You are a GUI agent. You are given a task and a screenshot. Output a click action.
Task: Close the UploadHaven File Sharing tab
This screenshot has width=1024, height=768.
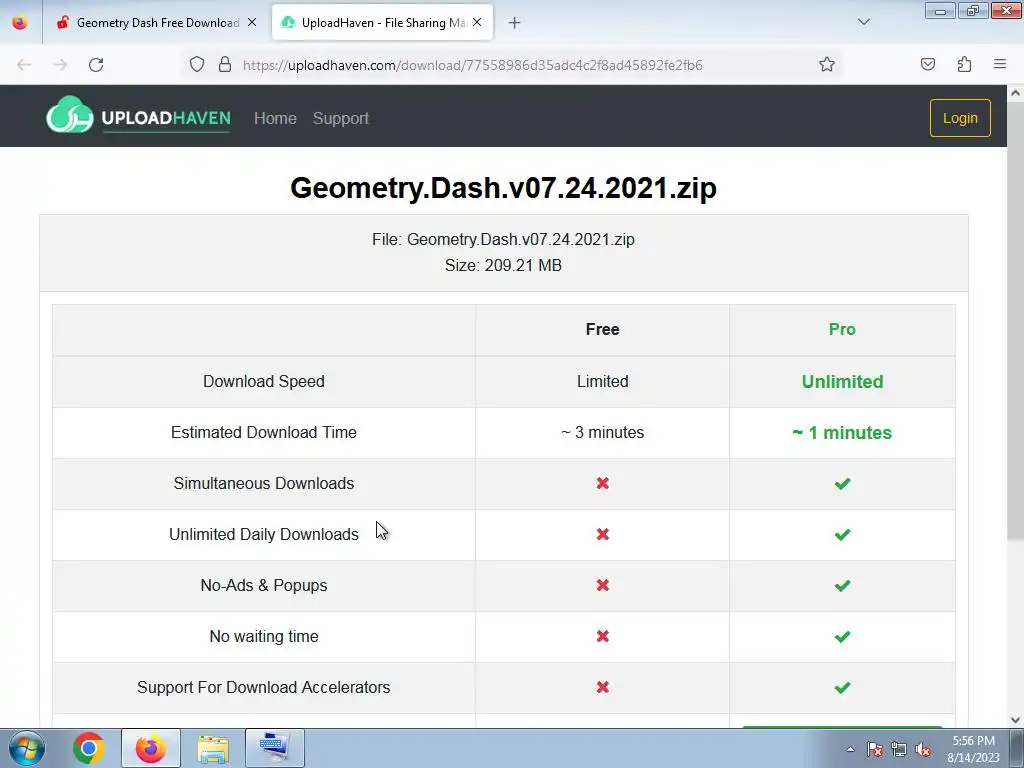point(477,22)
